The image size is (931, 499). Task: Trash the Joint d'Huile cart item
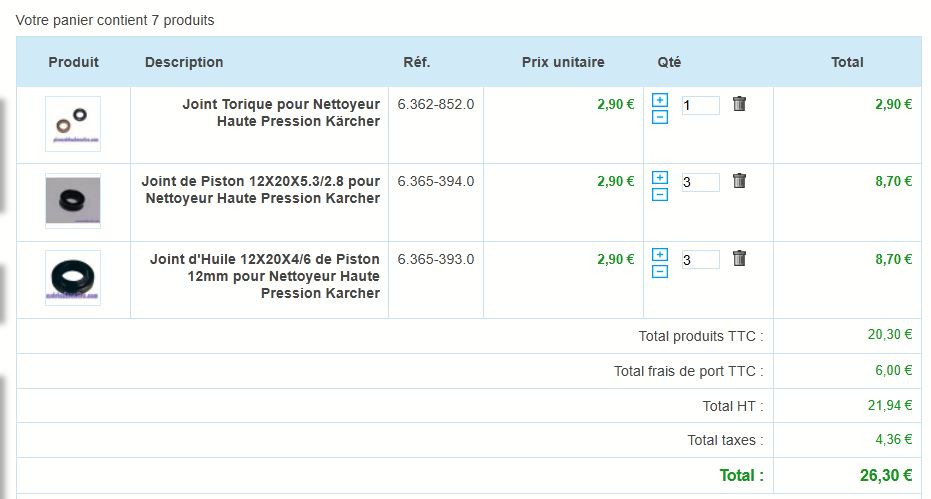(x=739, y=259)
